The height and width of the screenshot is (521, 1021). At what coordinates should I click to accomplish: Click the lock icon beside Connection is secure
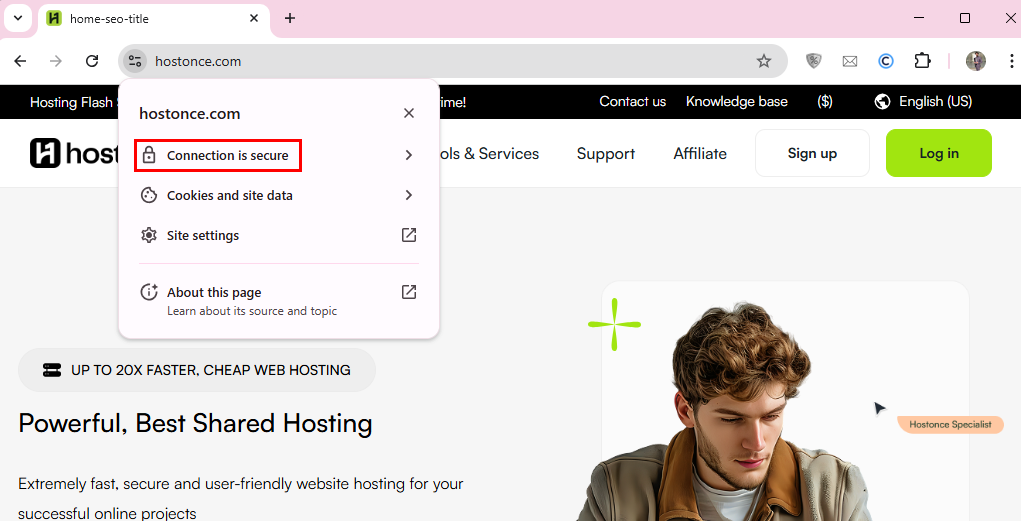pos(149,155)
